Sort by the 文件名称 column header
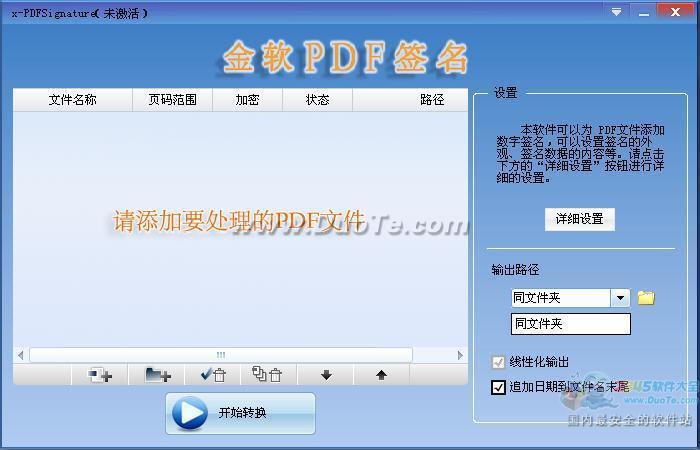The height and width of the screenshot is (450, 700). (73, 100)
